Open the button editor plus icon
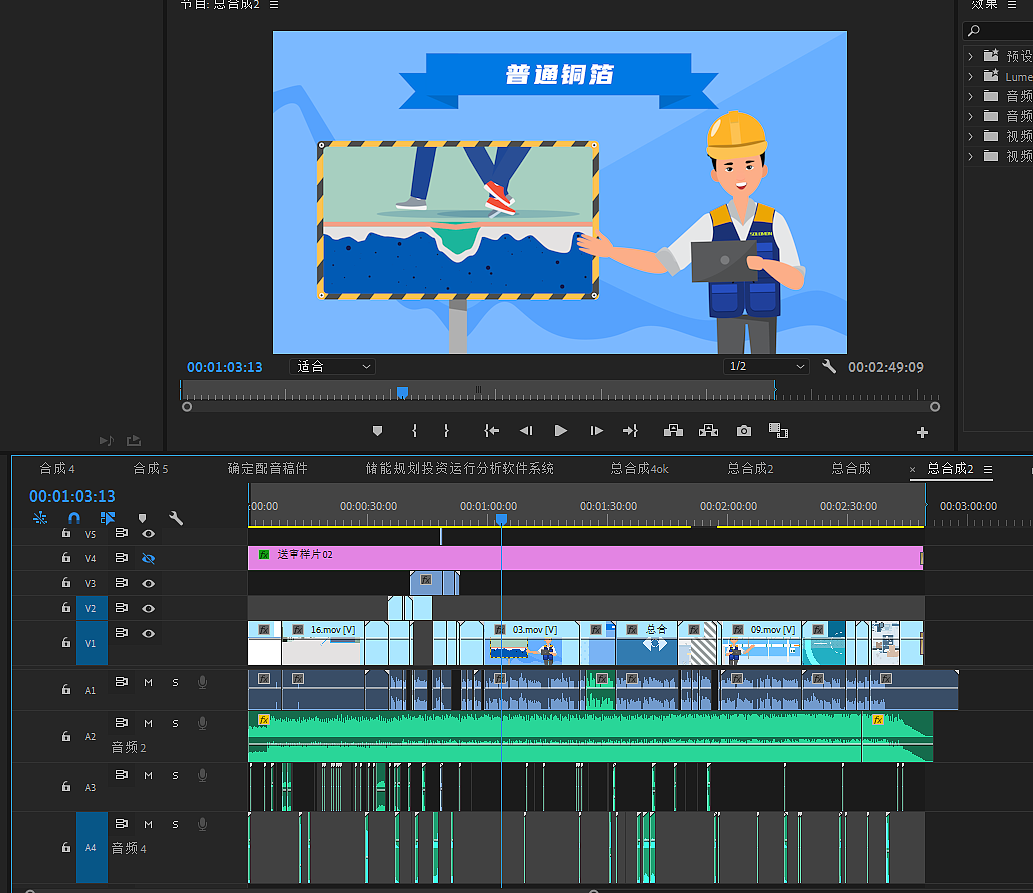The width and height of the screenshot is (1033, 893). point(922,432)
